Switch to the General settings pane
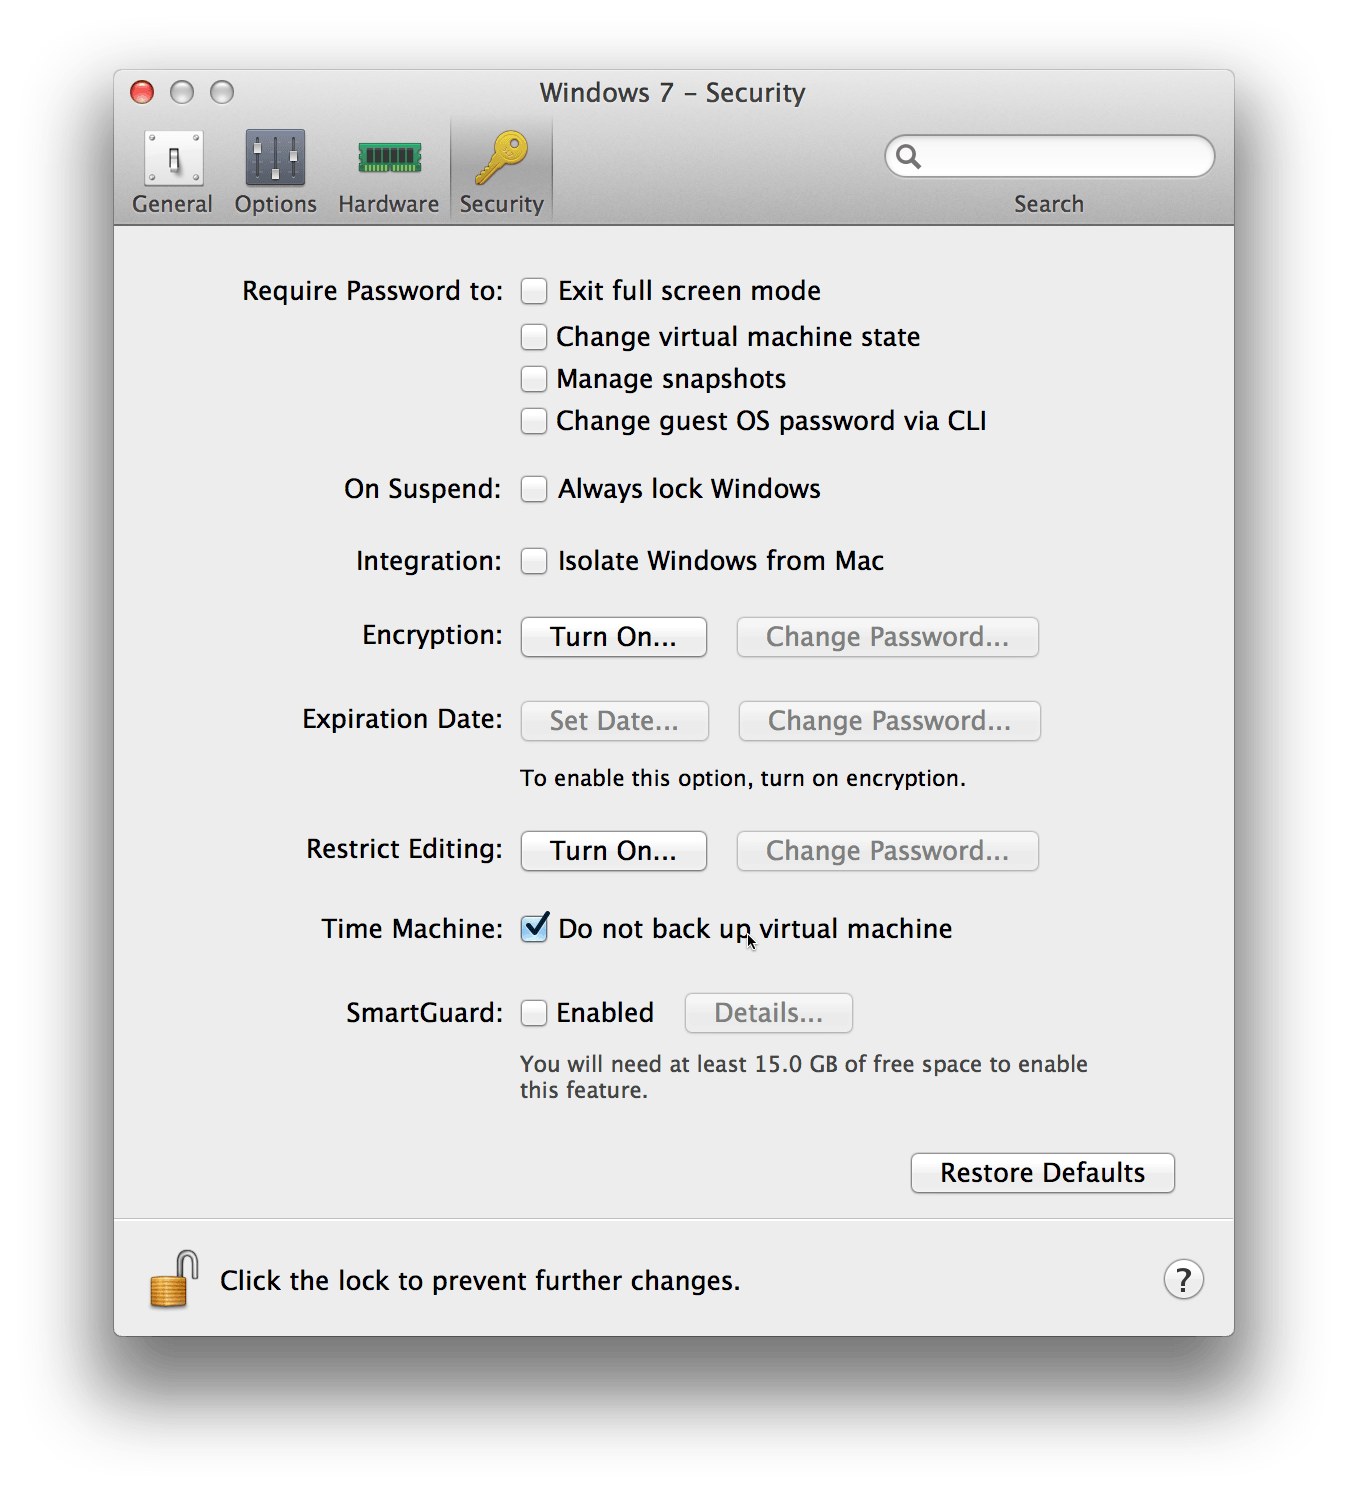This screenshot has height=1494, width=1348. (x=172, y=168)
